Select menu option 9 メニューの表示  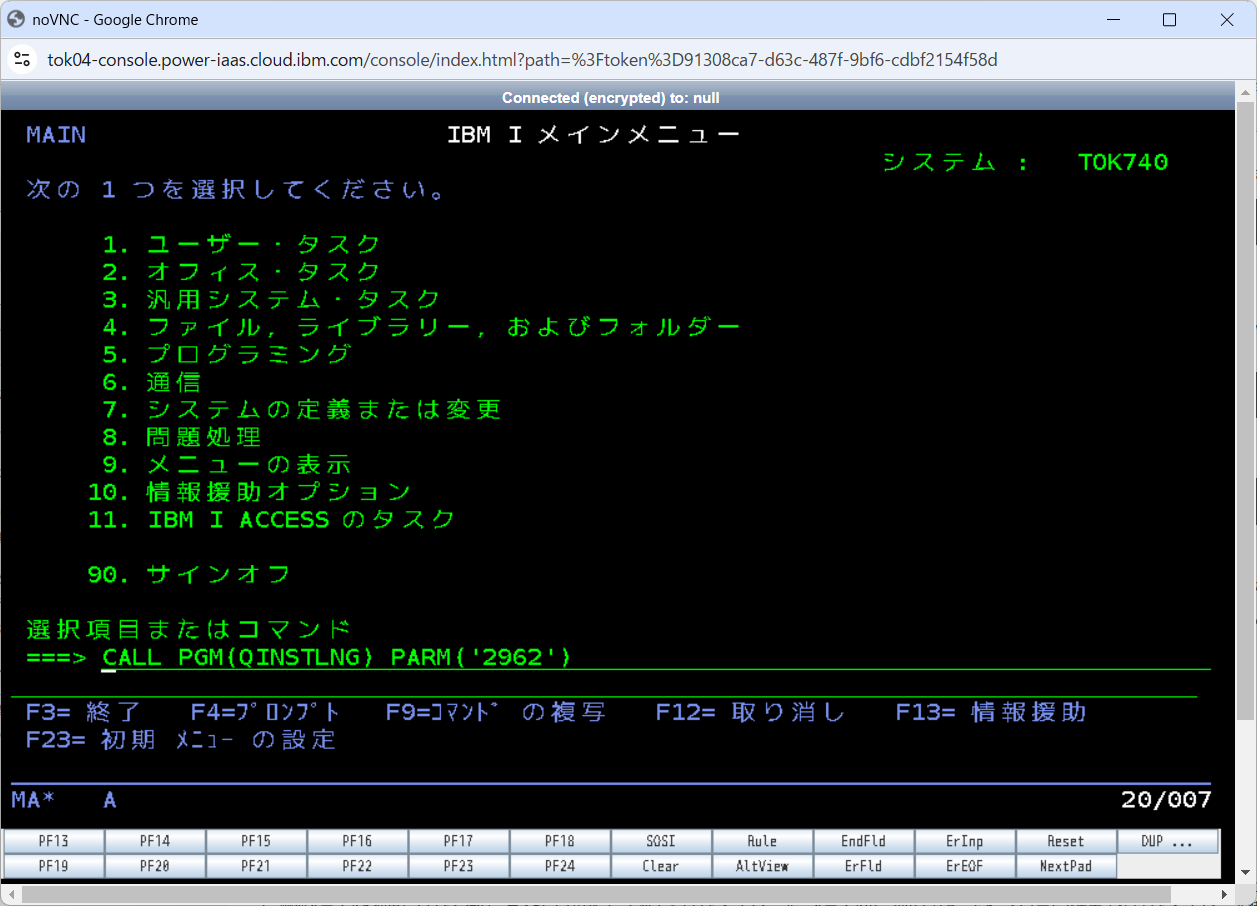[x=226, y=464]
